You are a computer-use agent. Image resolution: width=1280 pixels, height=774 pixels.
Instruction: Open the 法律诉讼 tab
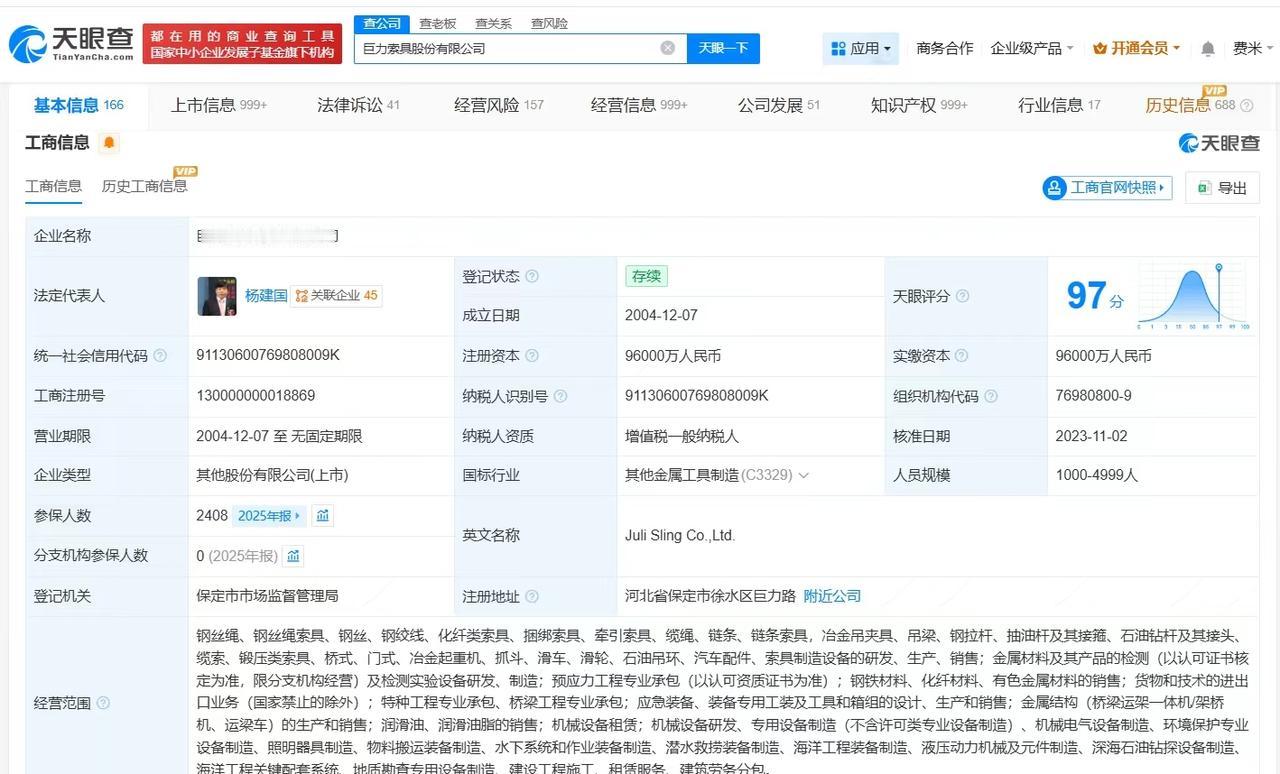click(358, 105)
